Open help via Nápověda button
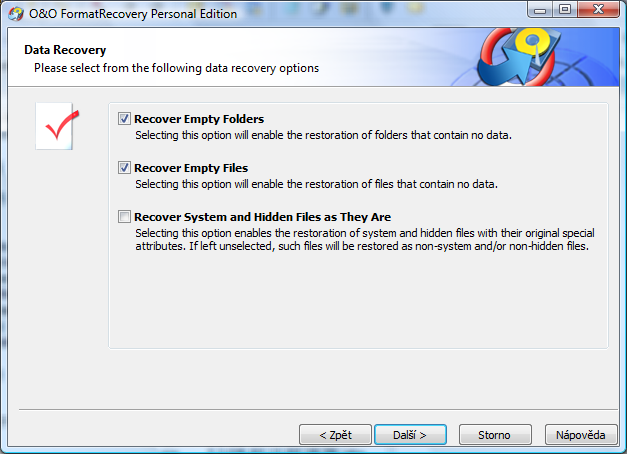Viewport: 627px width, 454px height. (581, 435)
